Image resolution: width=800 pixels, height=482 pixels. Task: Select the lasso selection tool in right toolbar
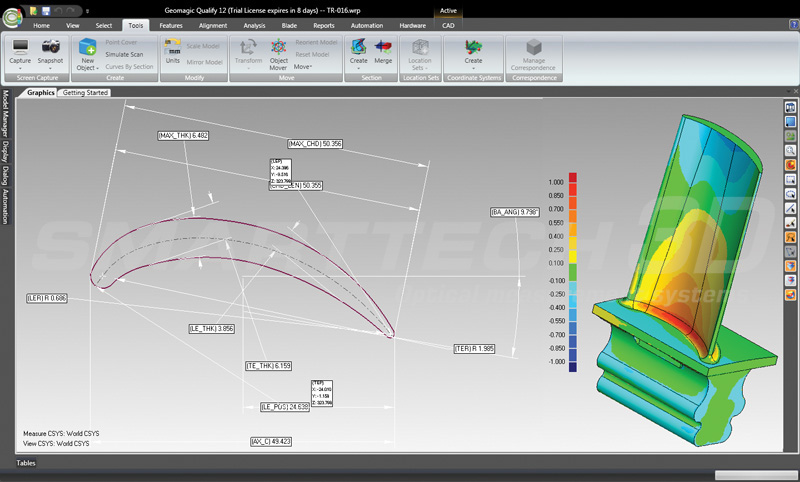790,194
